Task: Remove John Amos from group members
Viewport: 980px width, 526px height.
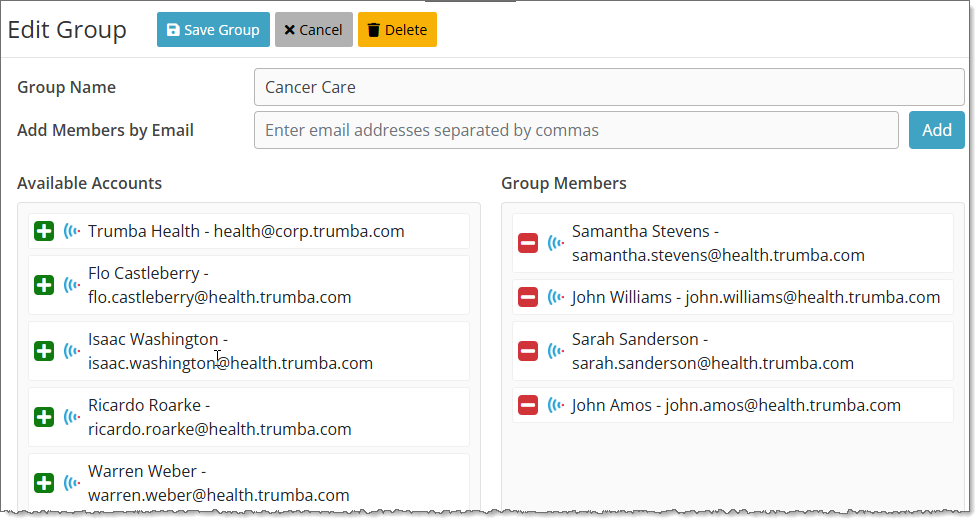Action: click(x=528, y=405)
